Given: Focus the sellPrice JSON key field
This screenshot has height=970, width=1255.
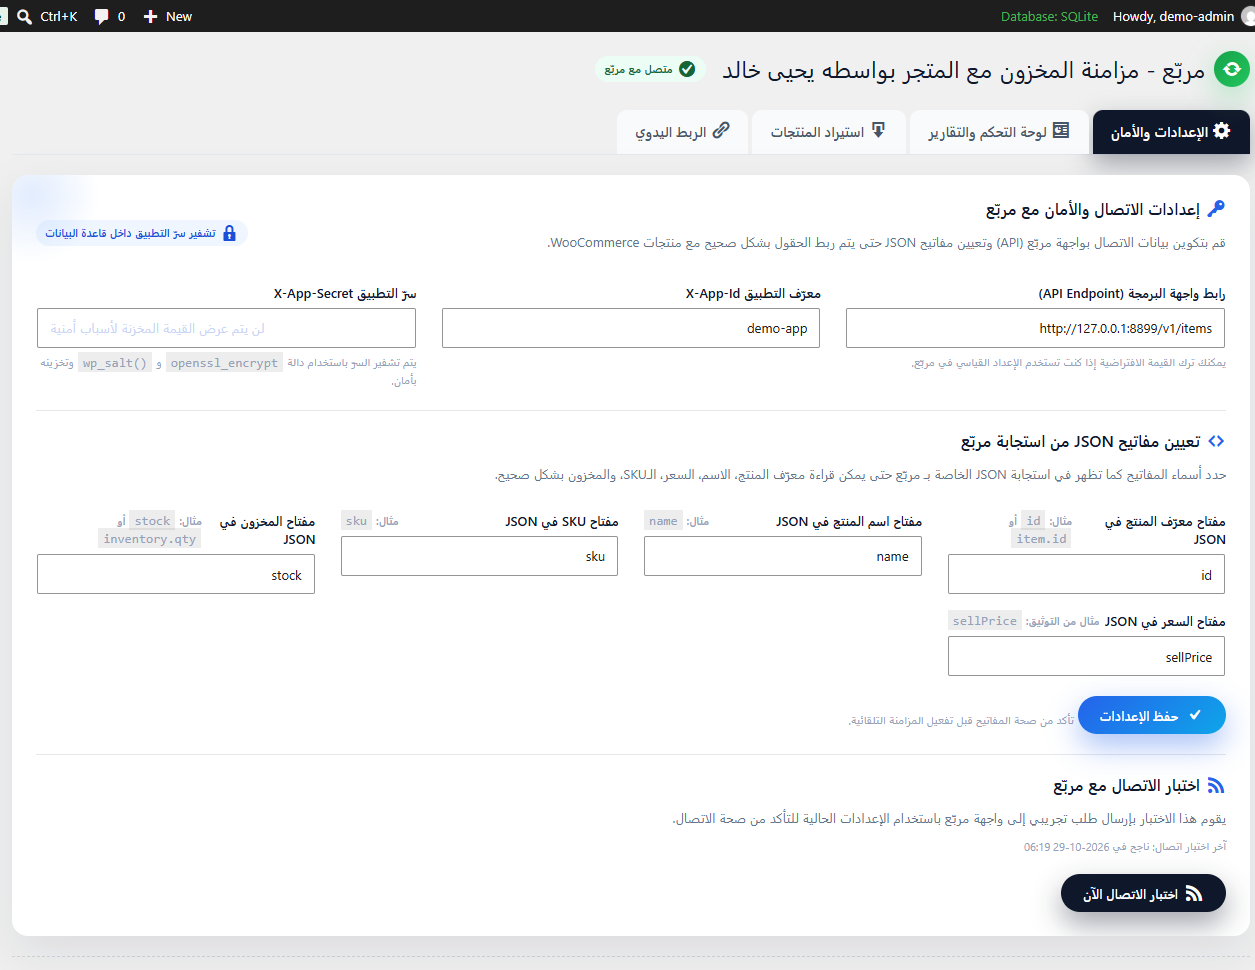Looking at the screenshot, I should coord(1086,657).
